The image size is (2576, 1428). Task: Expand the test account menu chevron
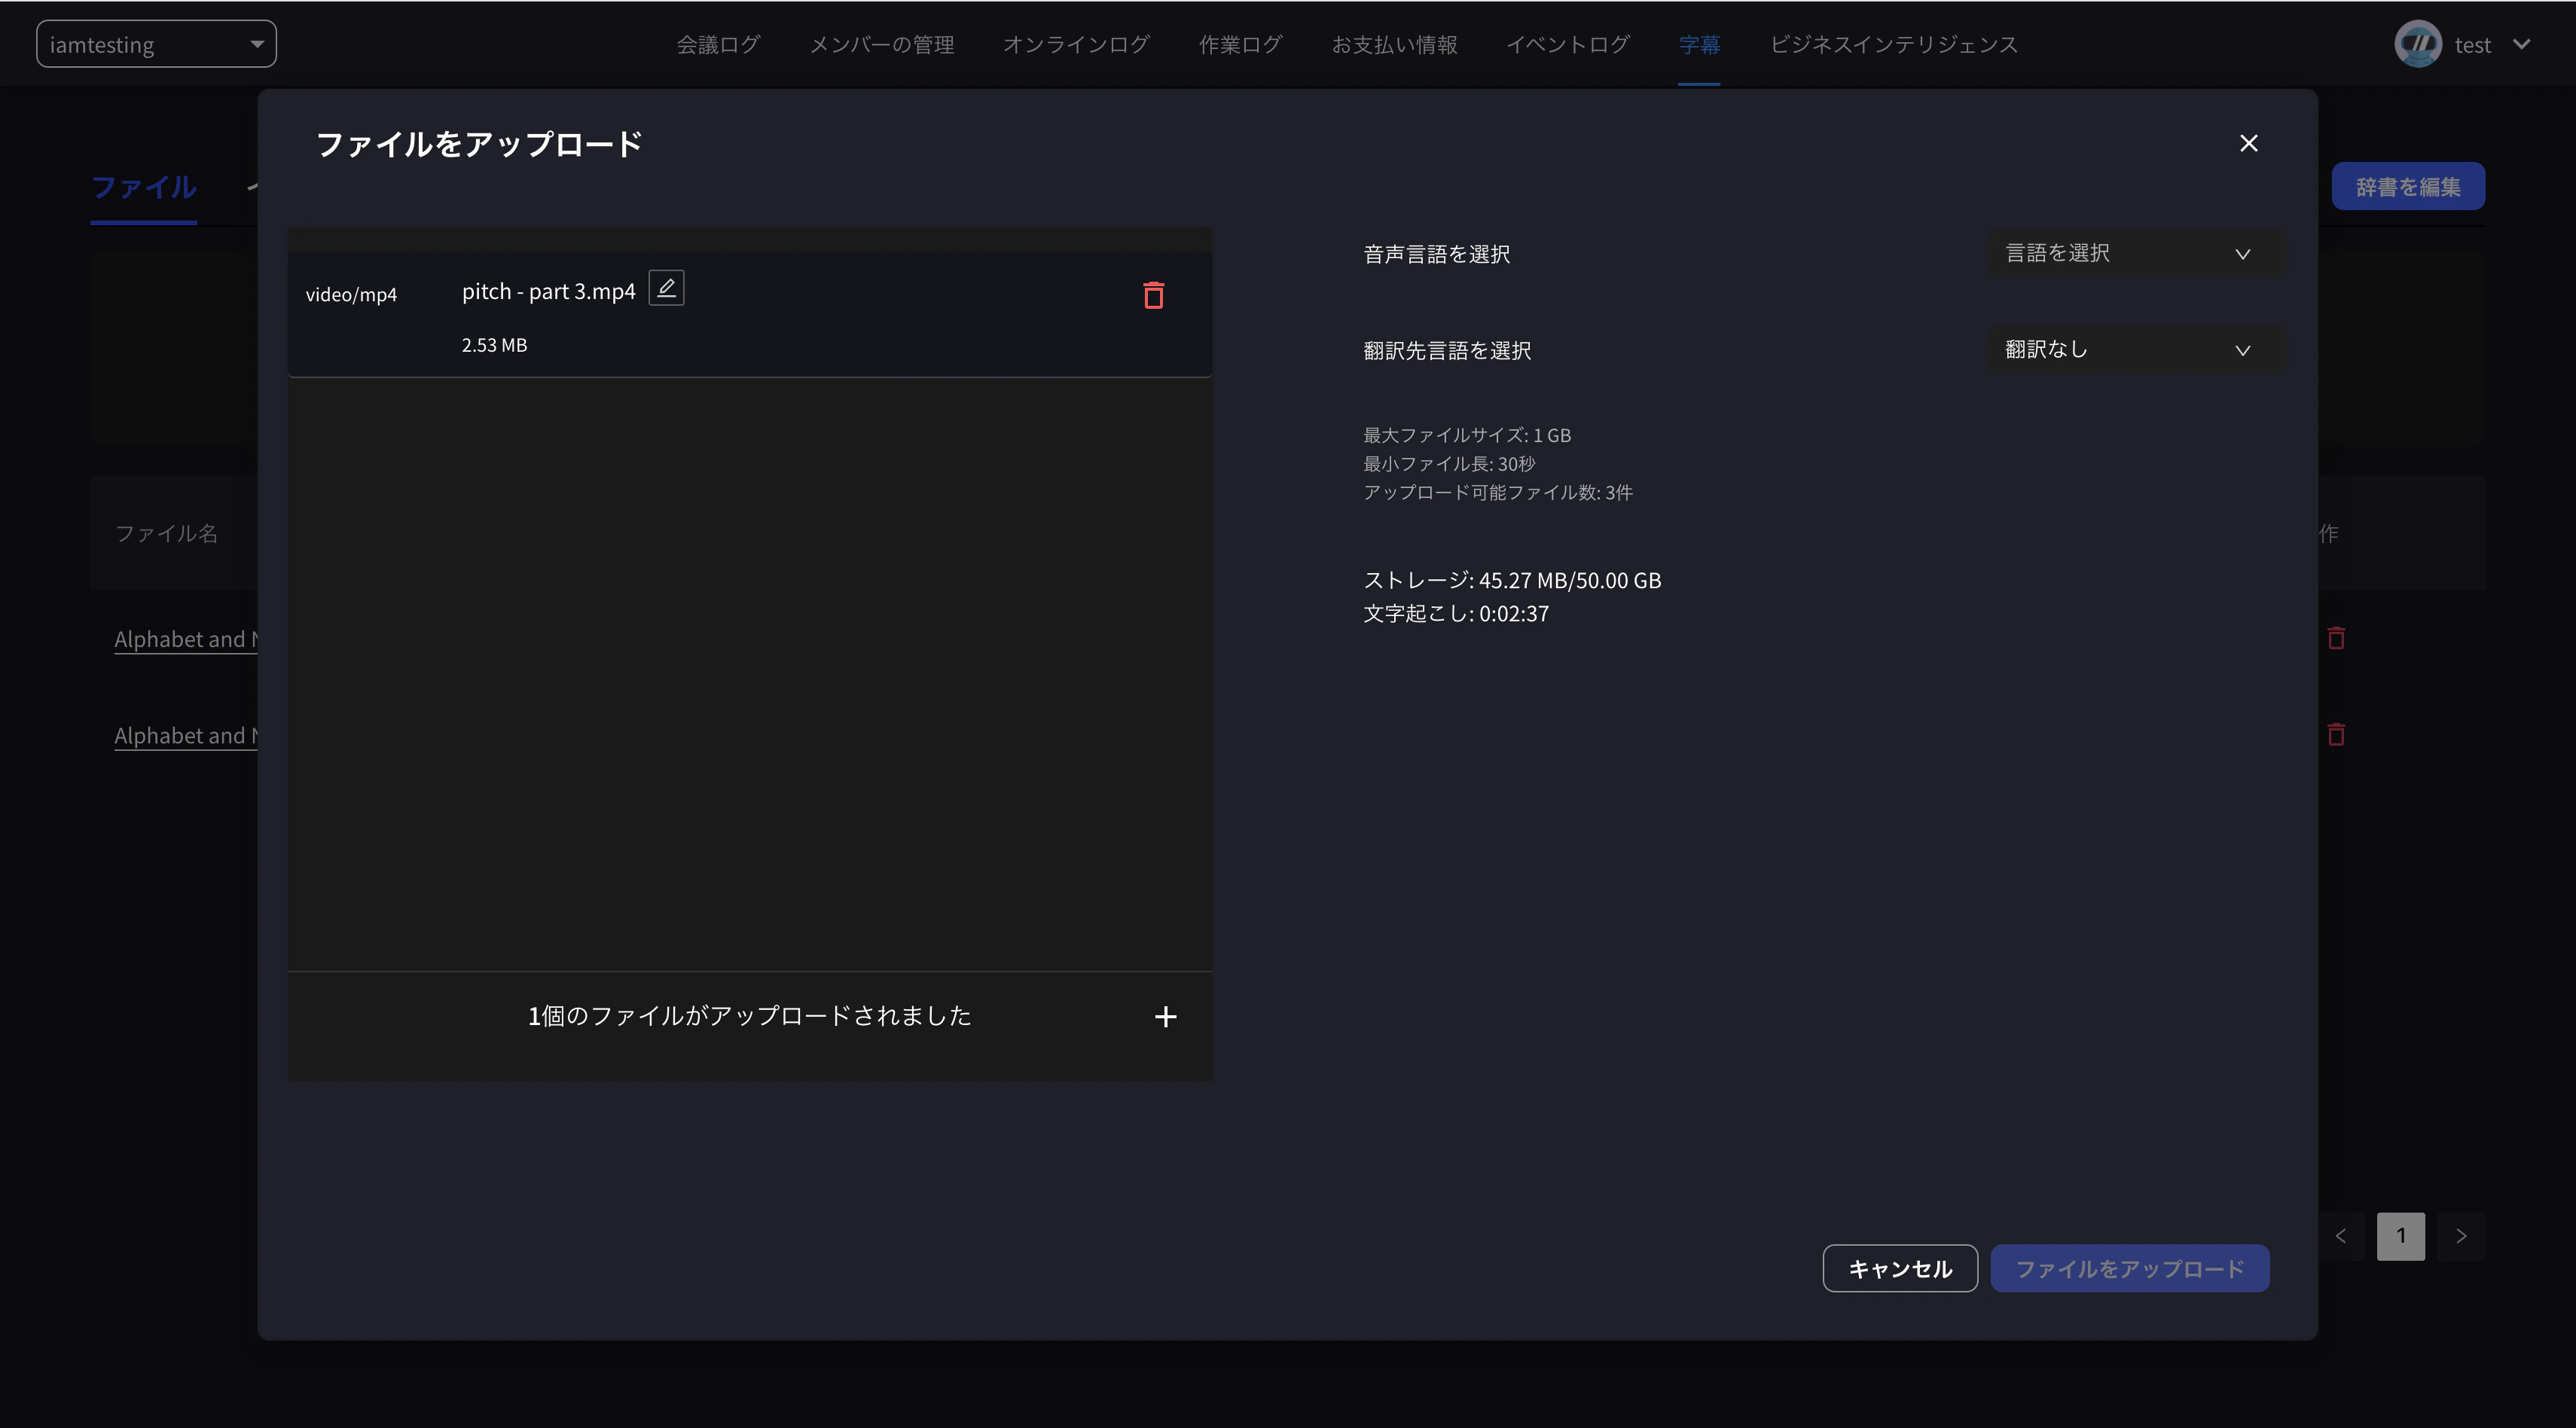click(2522, 43)
